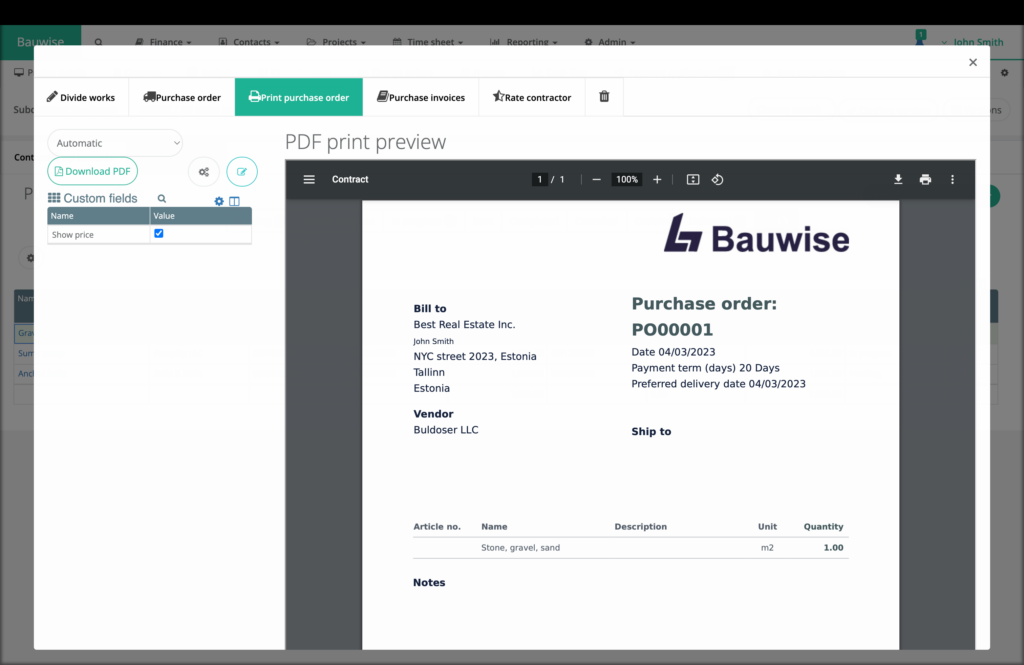Screen dimensions: 1024x665
Task: Click the top navigation search icon
Action: pos(99,41)
